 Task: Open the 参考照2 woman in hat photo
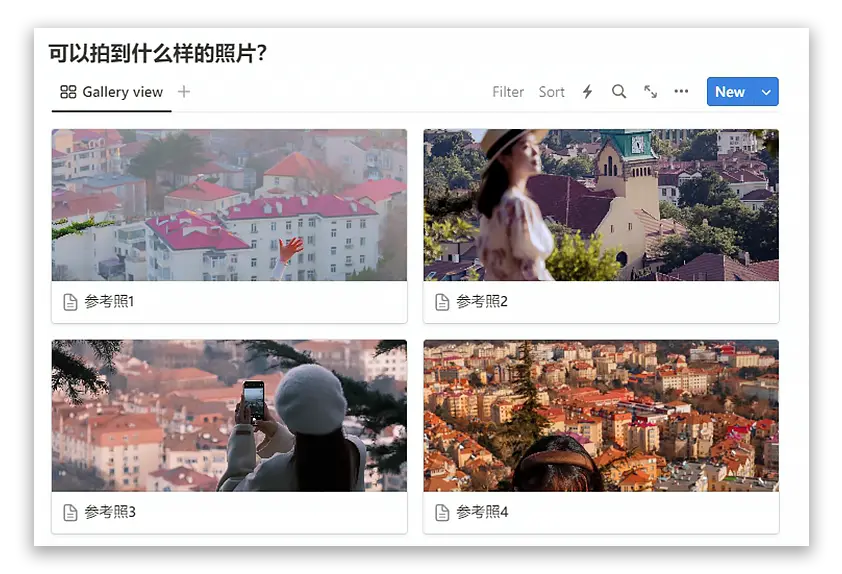coord(601,205)
